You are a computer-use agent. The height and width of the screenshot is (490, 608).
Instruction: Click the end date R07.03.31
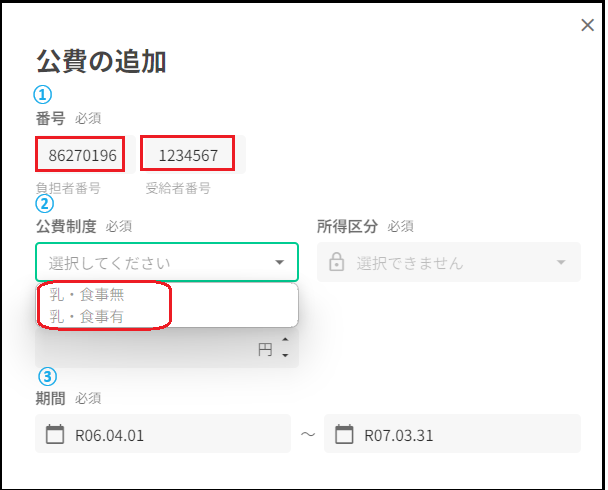point(396,435)
